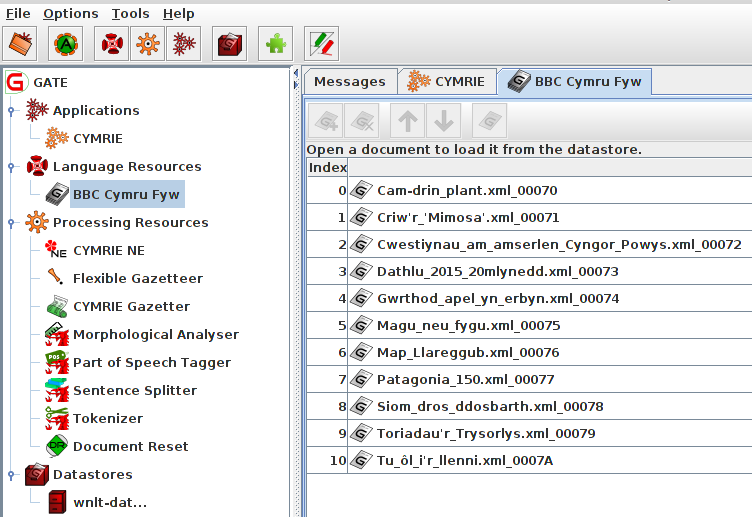This screenshot has width=752, height=517.
Task: Click the move document down arrow
Action: tap(444, 121)
